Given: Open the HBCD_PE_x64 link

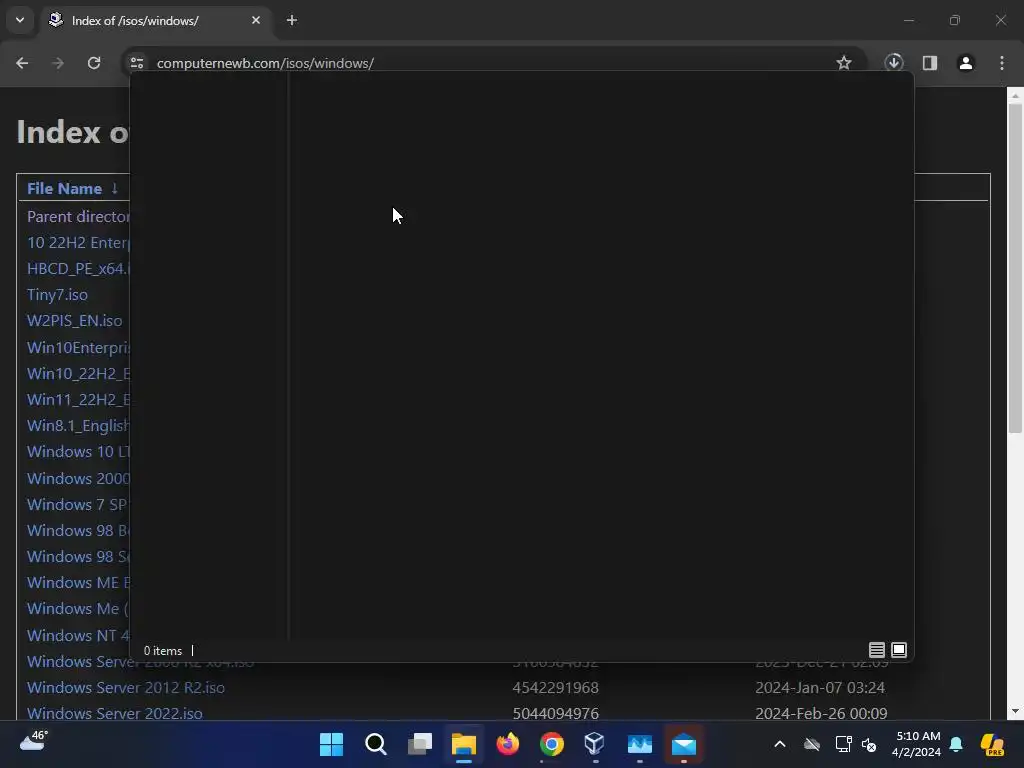Looking at the screenshot, I should point(78,268).
